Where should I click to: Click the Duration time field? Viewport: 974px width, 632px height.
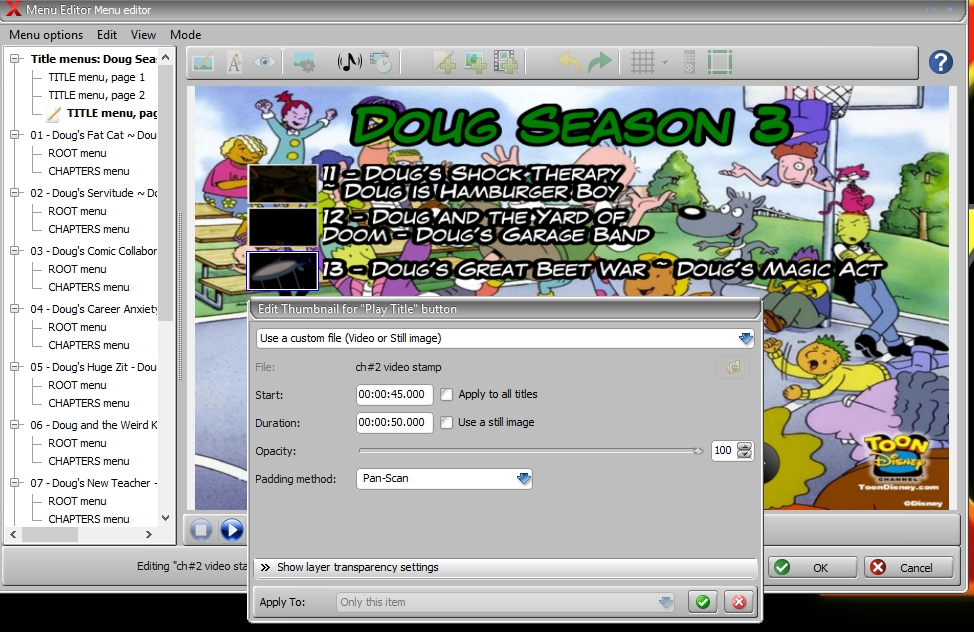(x=394, y=423)
